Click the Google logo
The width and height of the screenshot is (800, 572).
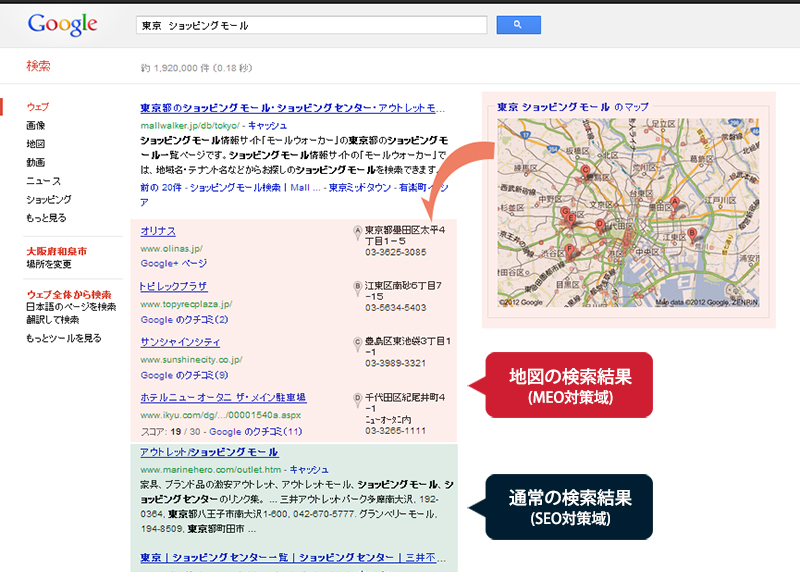coord(62,24)
